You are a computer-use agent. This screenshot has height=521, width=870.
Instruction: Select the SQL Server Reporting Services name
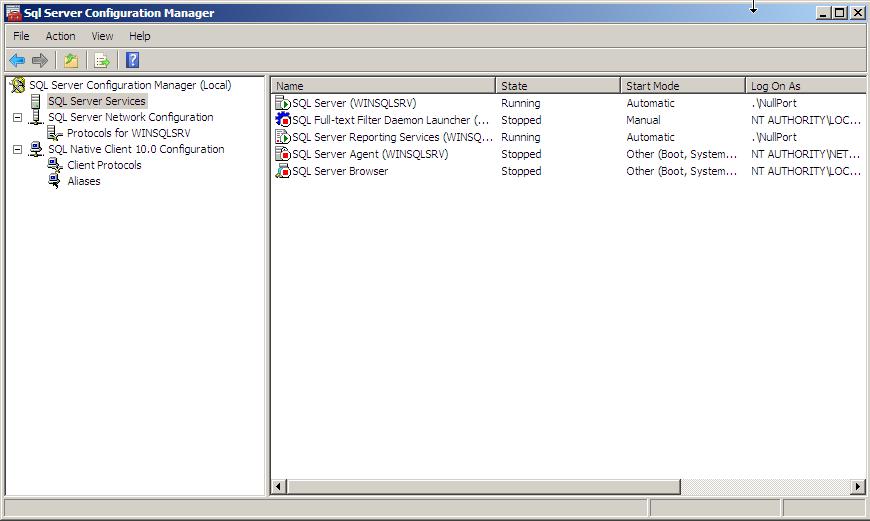pos(392,137)
